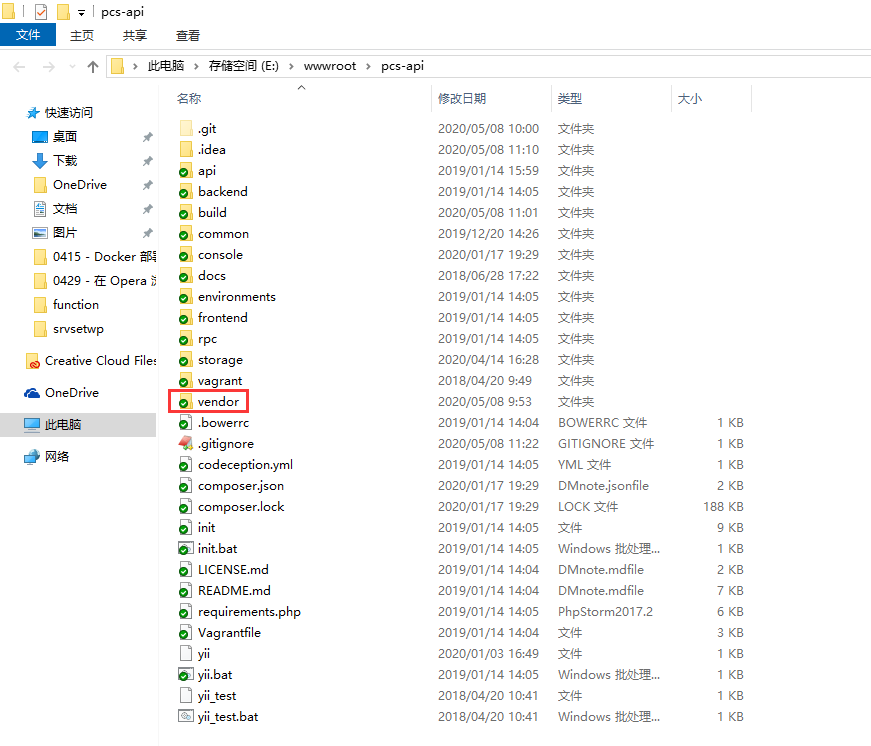The height and width of the screenshot is (746, 871).
Task: Select the vagrant folder name
Action: (220, 381)
